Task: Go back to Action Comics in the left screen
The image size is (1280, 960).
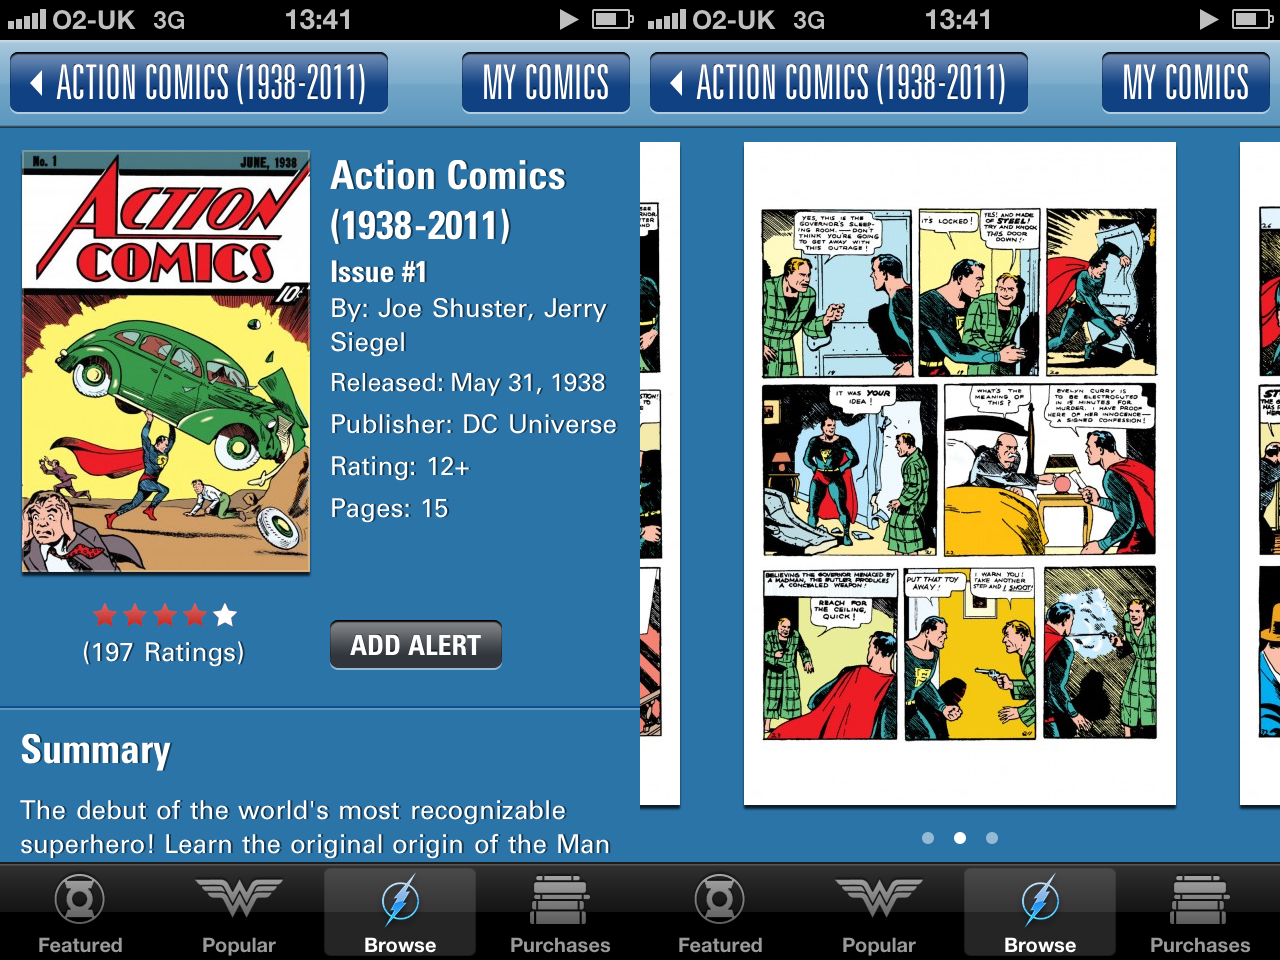Action: [199, 83]
